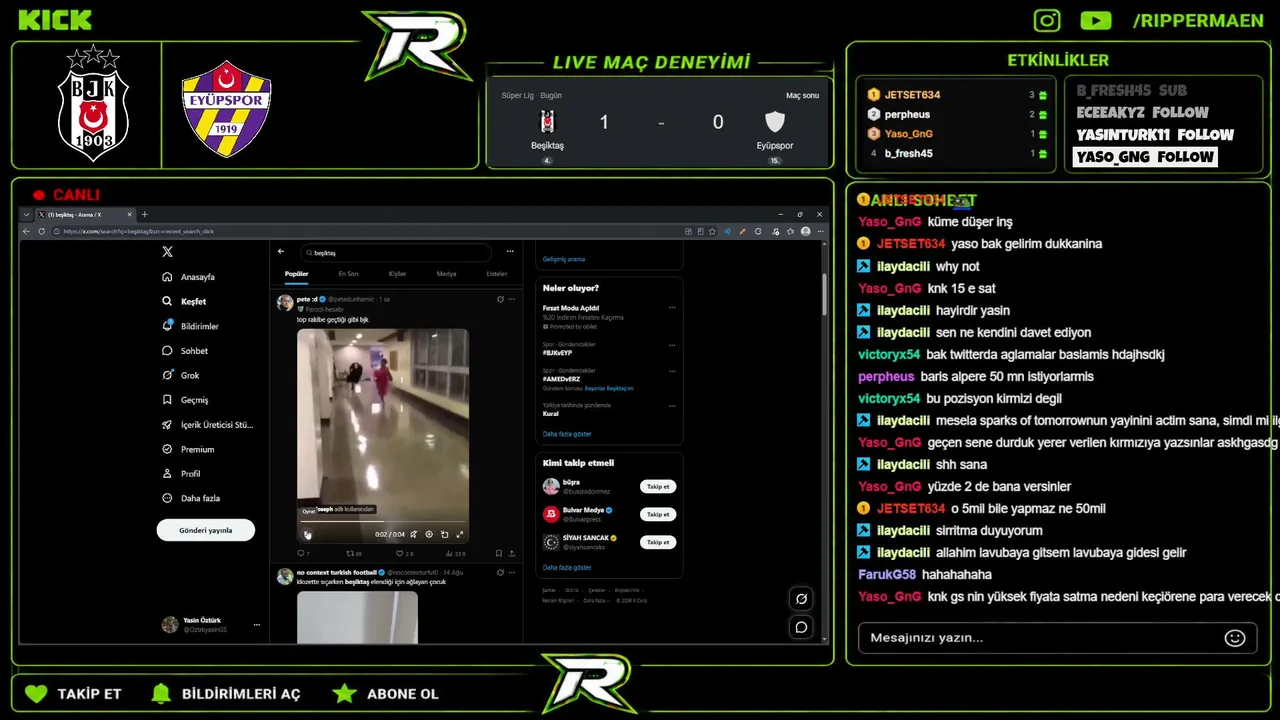Select the beşiktaş browser tab
Viewport: 1280px width, 720px height.
tap(84, 214)
